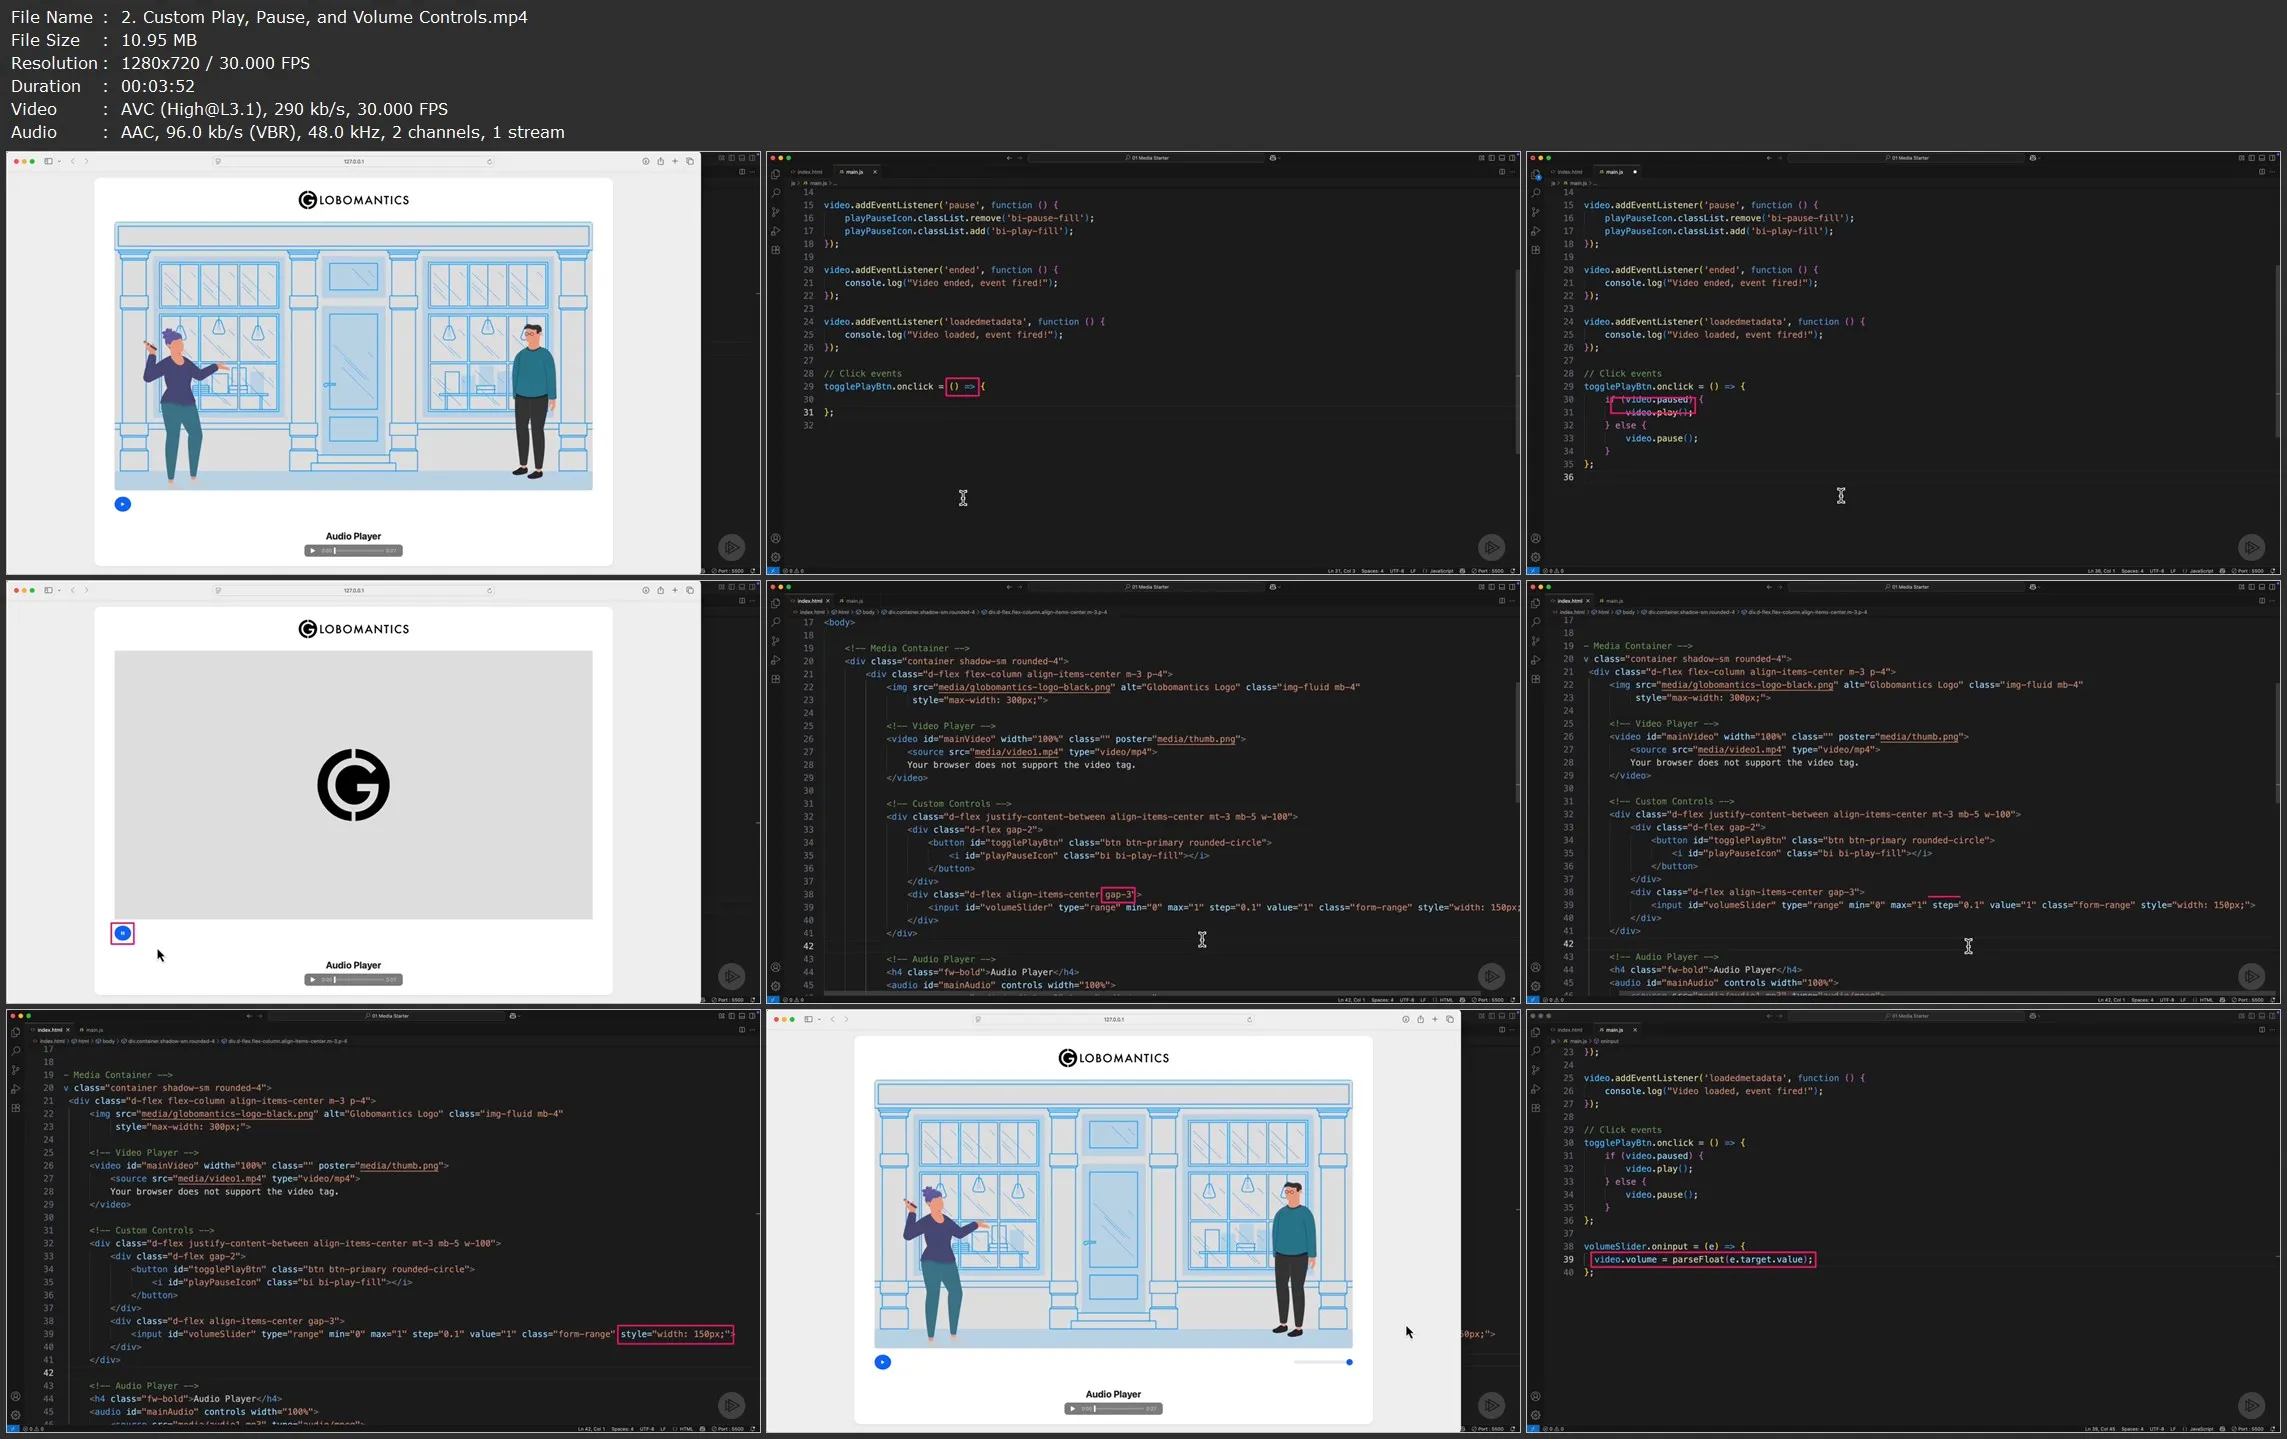
Task: Open Safari sidebar dropdown chevron in volume slider frame
Action: point(819,1019)
